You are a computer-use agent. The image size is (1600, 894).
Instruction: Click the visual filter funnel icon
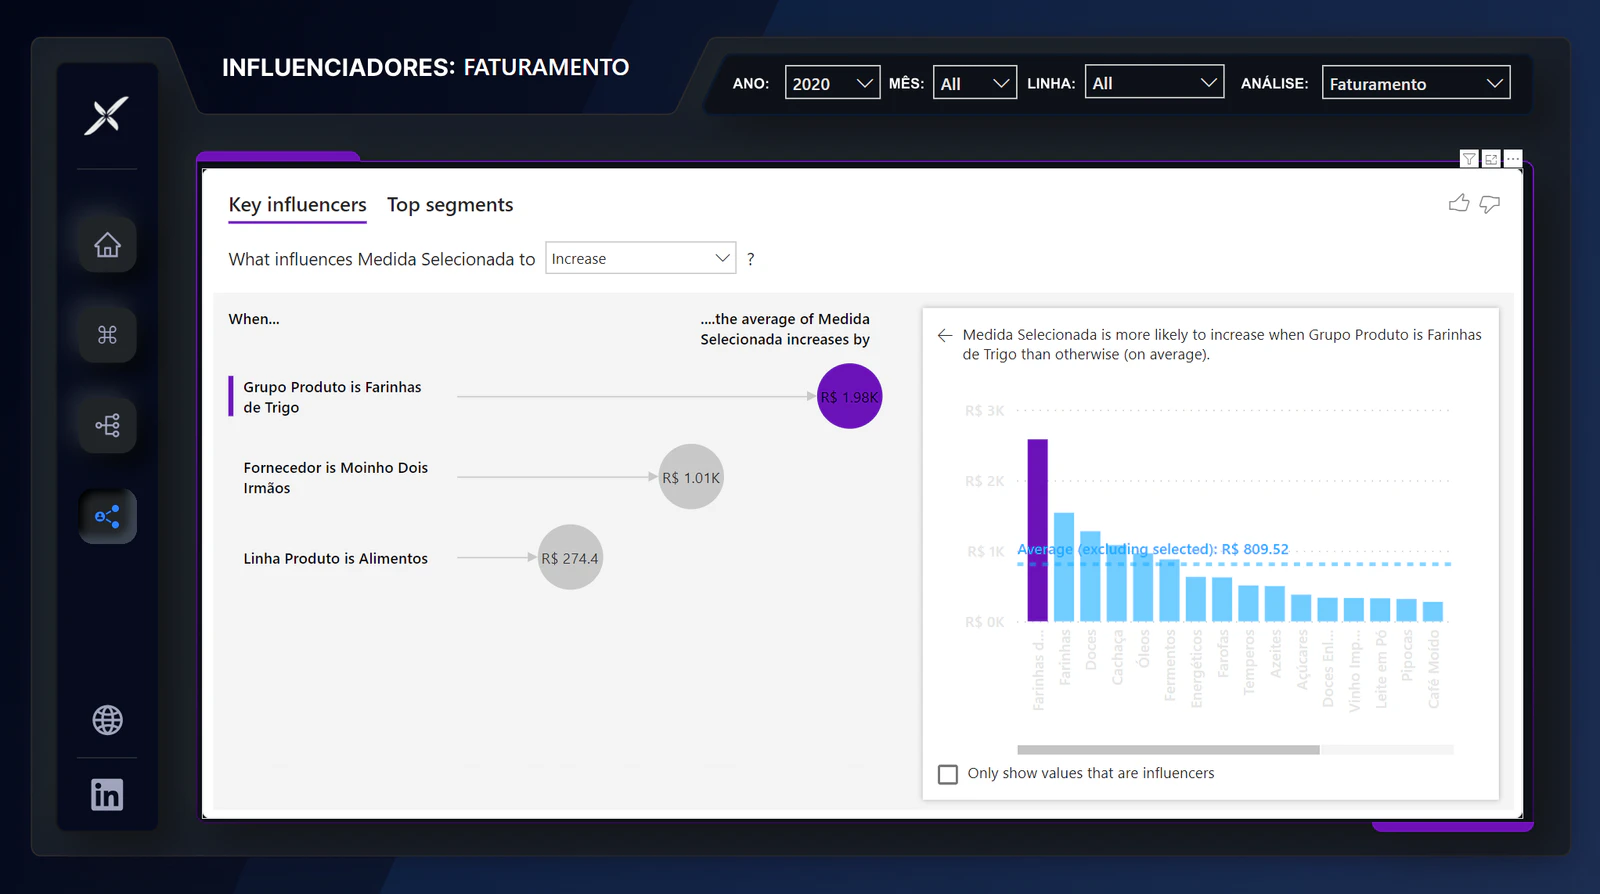pos(1469,159)
